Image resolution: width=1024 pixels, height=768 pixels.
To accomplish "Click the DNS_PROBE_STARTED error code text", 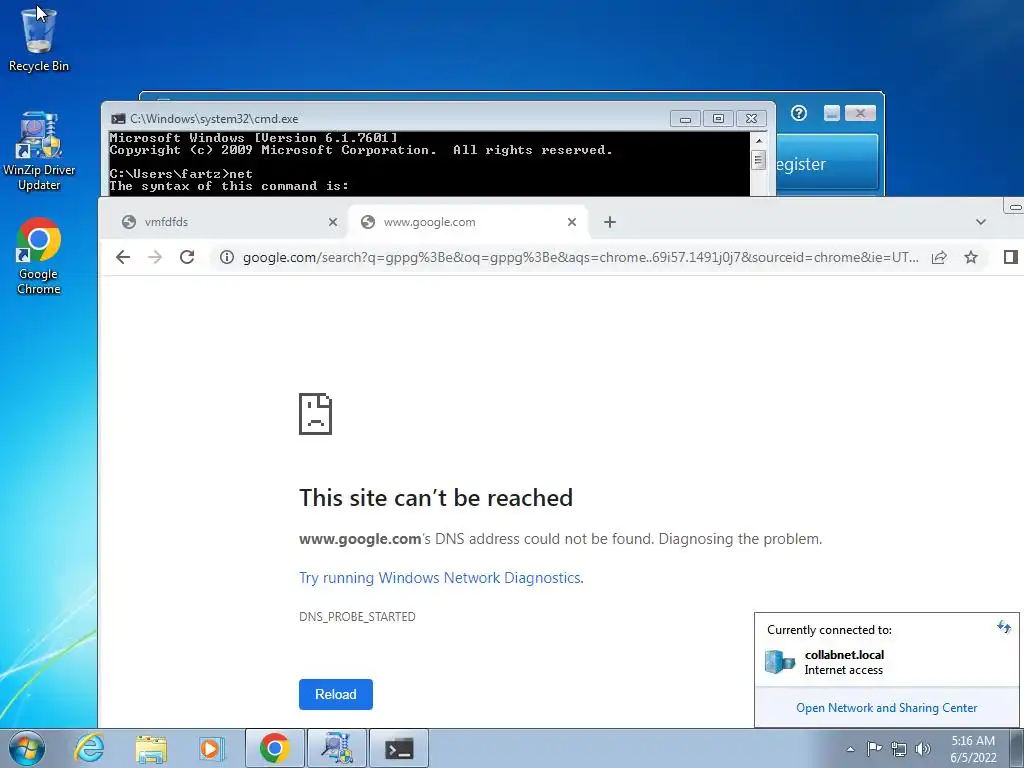I will click(357, 616).
